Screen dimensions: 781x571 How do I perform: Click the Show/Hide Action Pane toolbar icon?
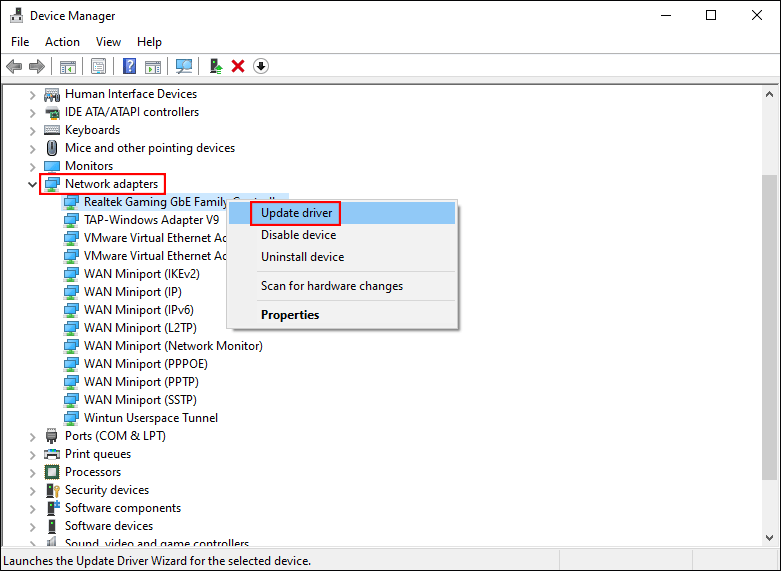pyautogui.click(x=153, y=66)
